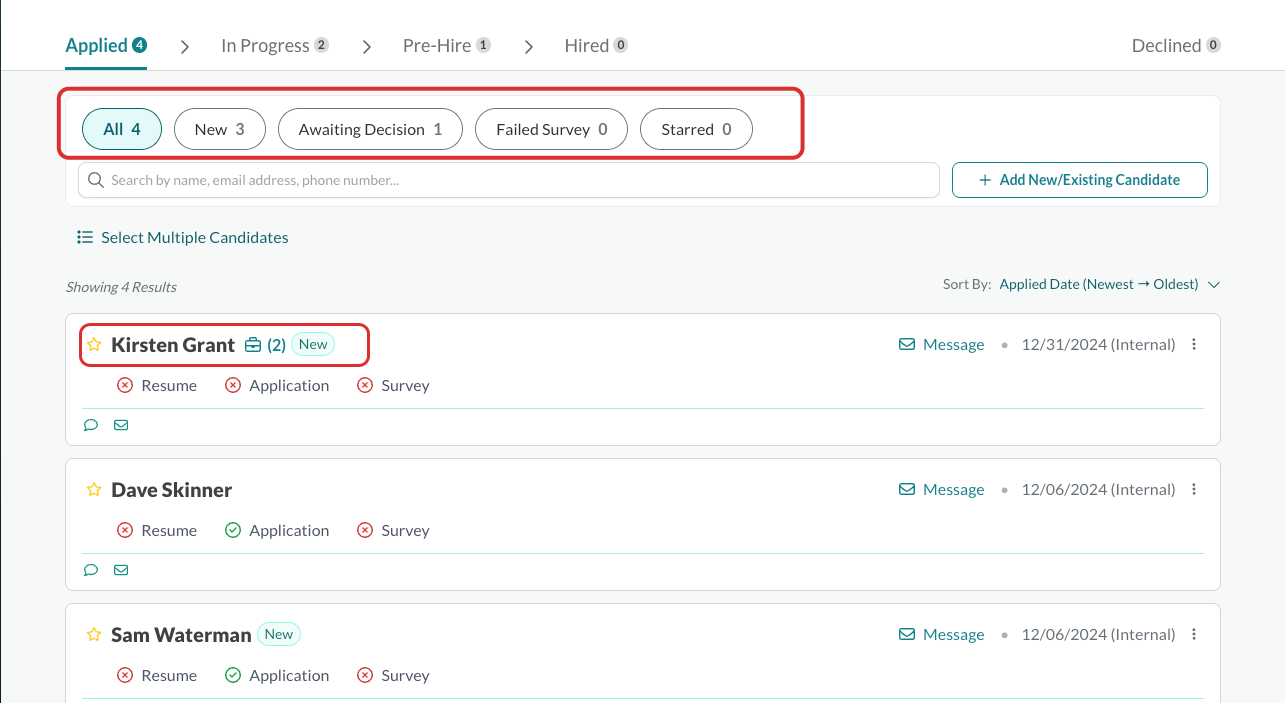Star candidate Dave Skinner
This screenshot has width=1285, height=703.
point(94,490)
